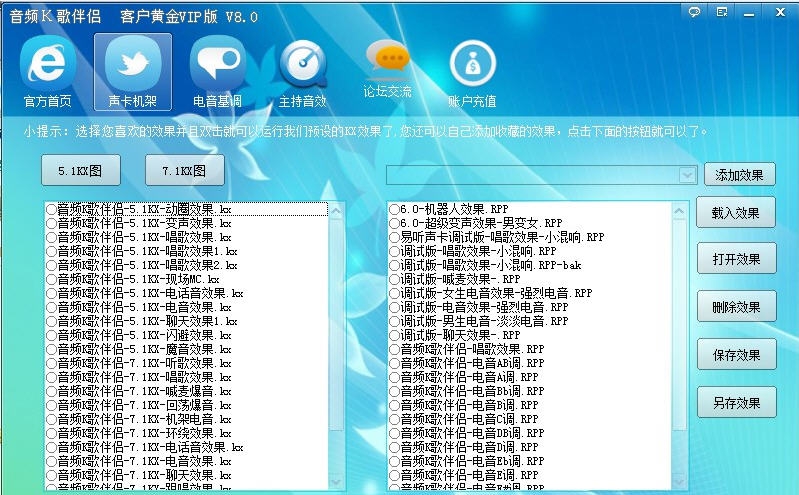
Task: Select radio for 音频K歌伴侣-电音C调.RPP
Action: 394,419
